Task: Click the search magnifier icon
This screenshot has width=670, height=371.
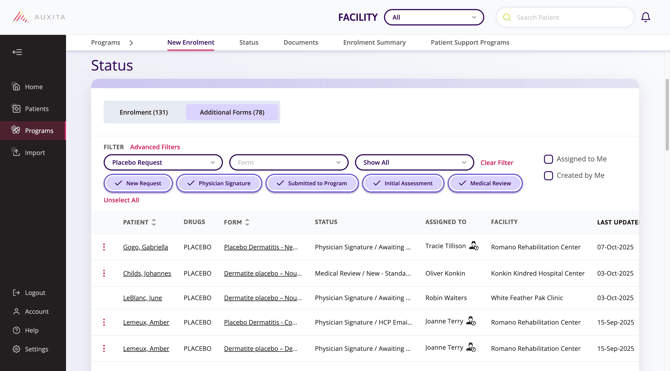Action: pos(507,17)
